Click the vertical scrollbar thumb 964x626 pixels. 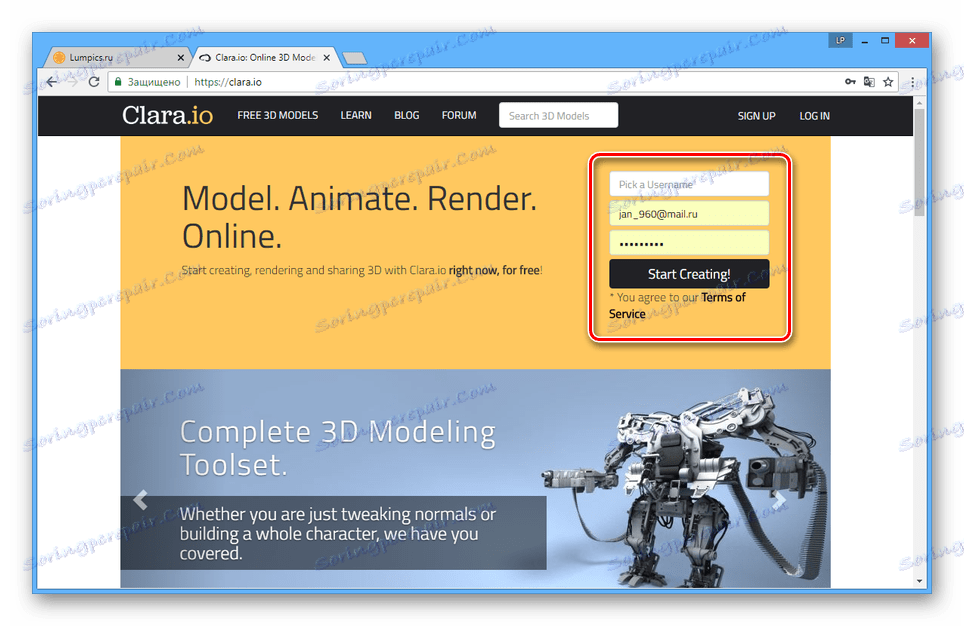click(x=919, y=162)
